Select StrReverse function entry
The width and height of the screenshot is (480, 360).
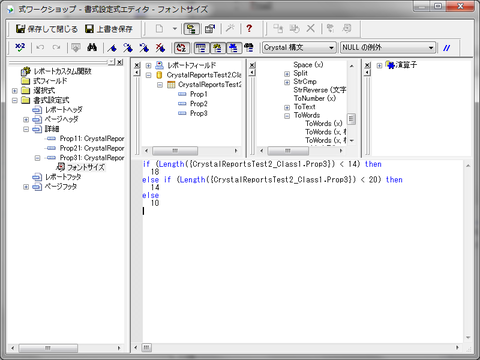320,90
